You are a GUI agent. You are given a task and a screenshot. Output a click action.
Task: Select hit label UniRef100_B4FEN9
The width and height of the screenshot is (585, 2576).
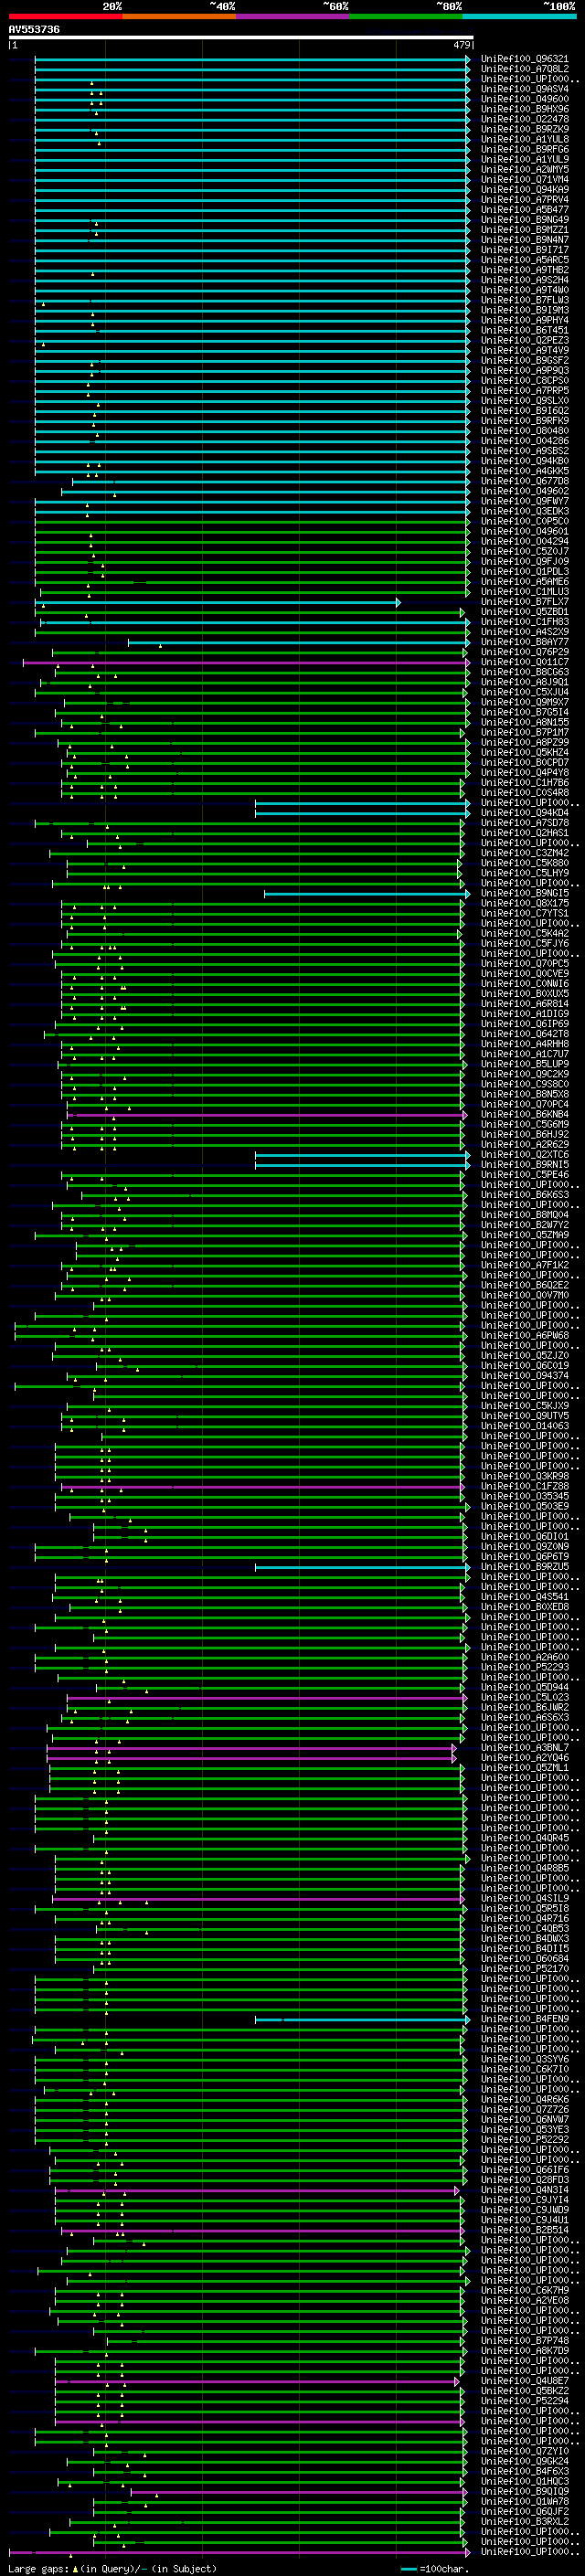(x=525, y=2019)
